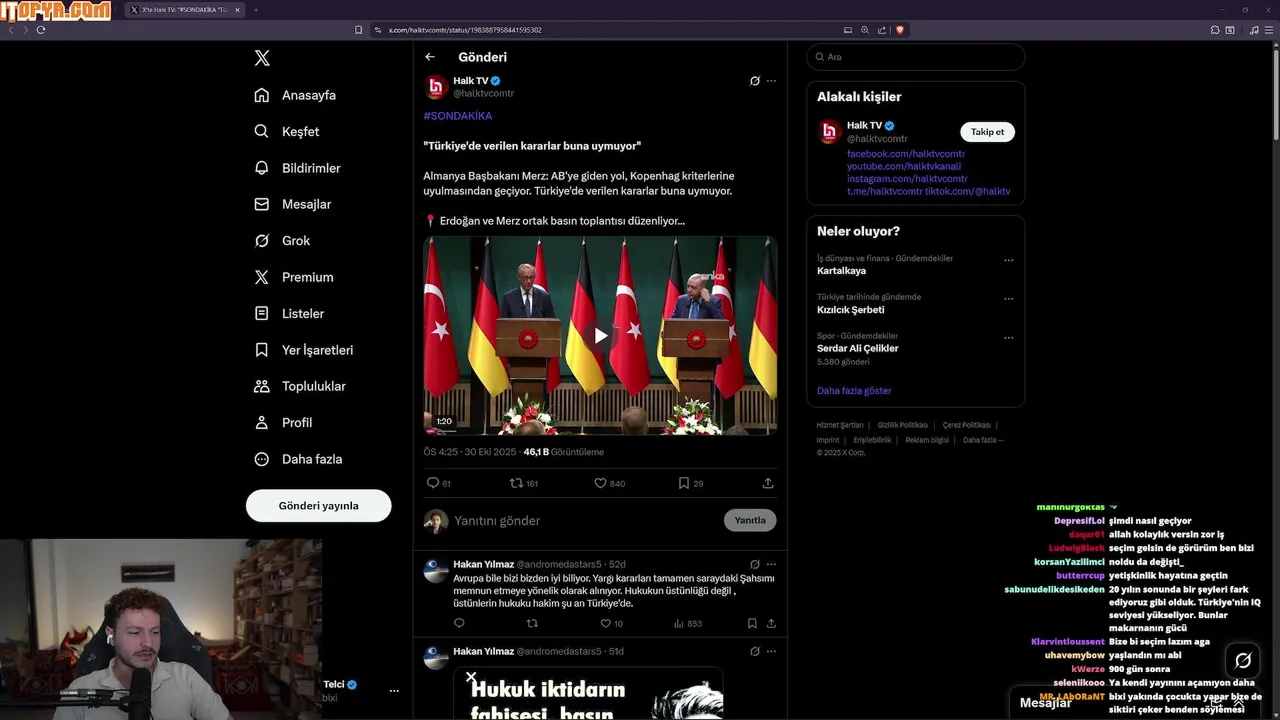This screenshot has width=1280, height=720.
Task: Share first Hakan Yılmaz comment
Action: click(x=771, y=623)
